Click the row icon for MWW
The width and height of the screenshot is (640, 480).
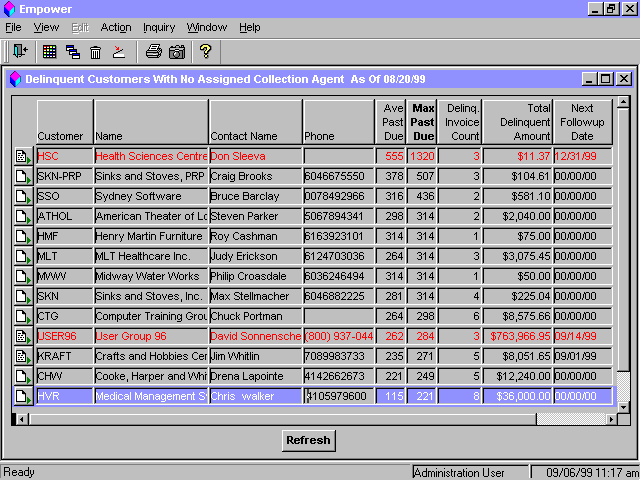point(23,276)
